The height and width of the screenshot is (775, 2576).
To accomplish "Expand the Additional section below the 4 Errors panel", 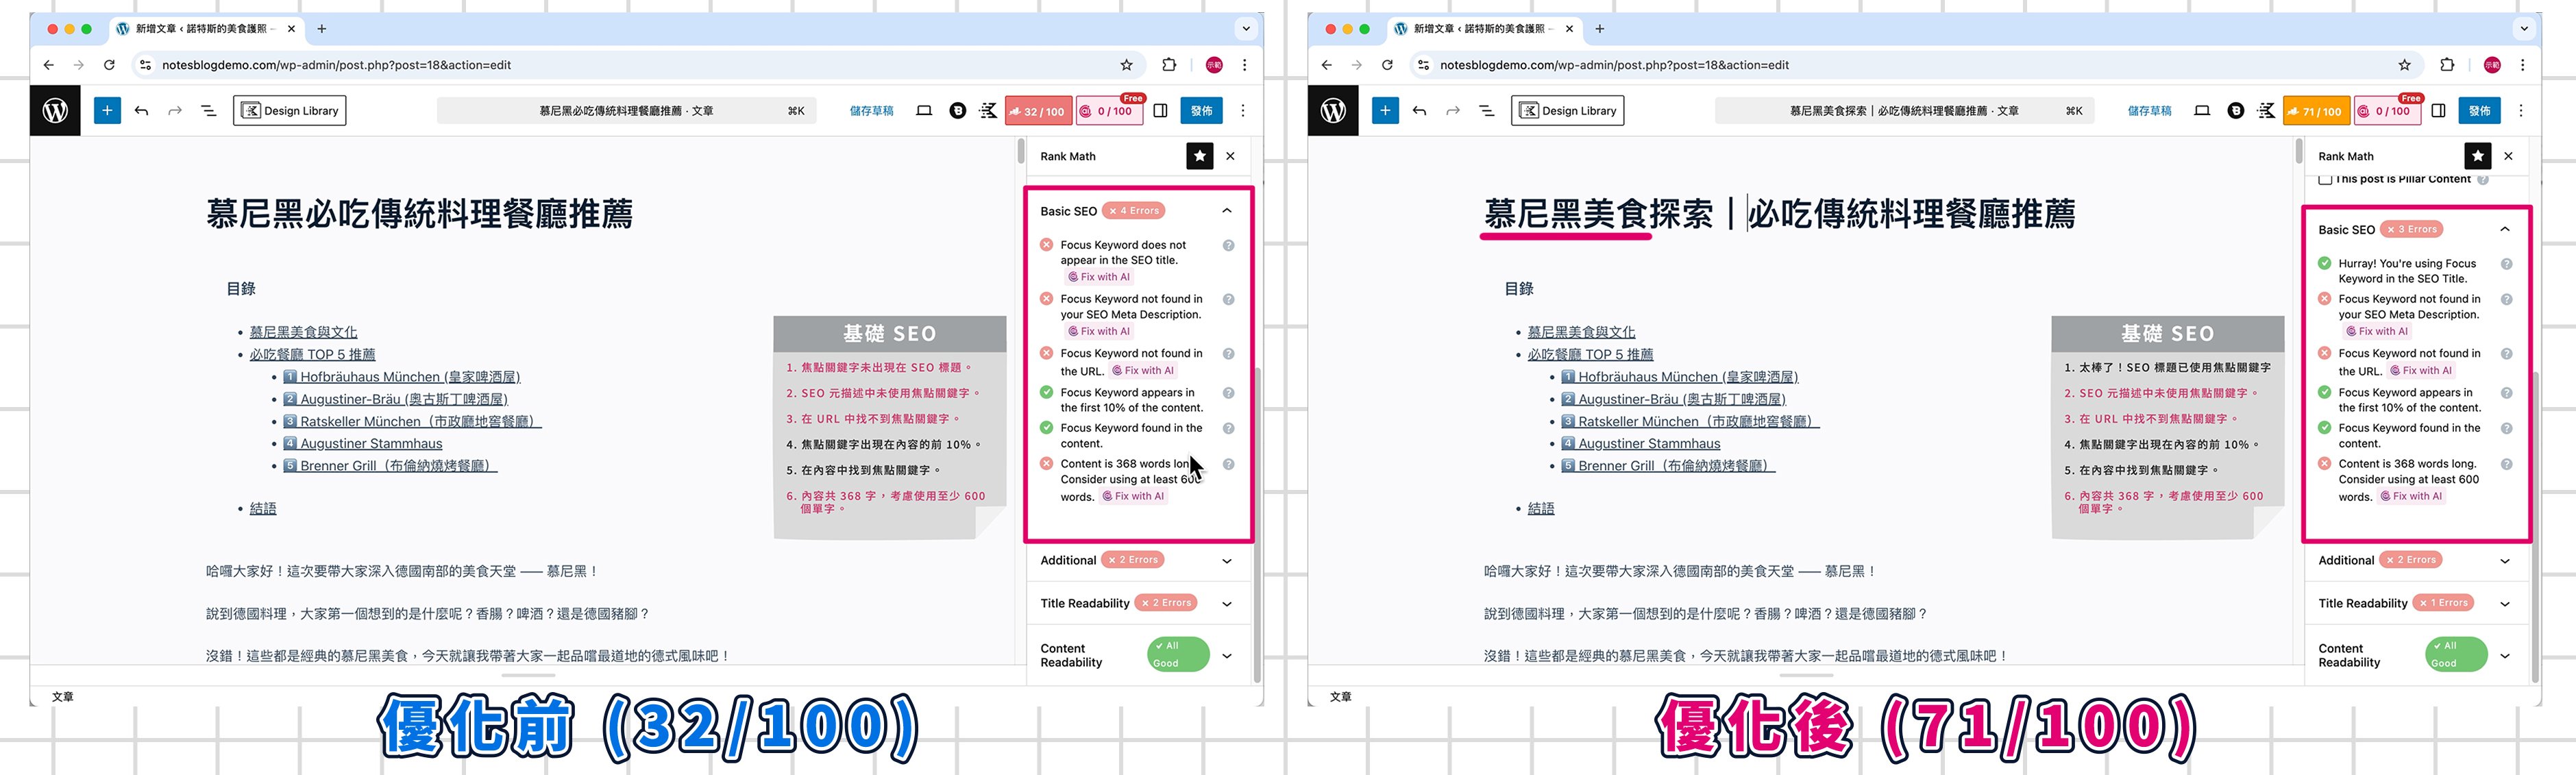I will 1226,560.
